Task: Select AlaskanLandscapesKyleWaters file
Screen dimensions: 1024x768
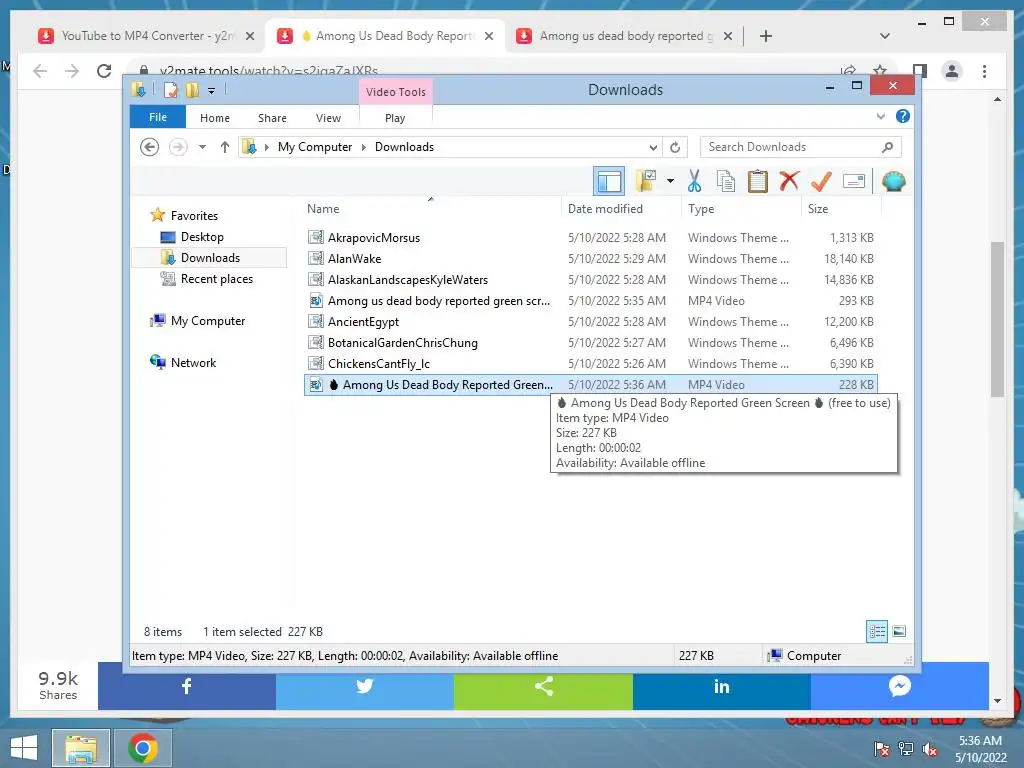Action: pyautogui.click(x=590, y=280)
